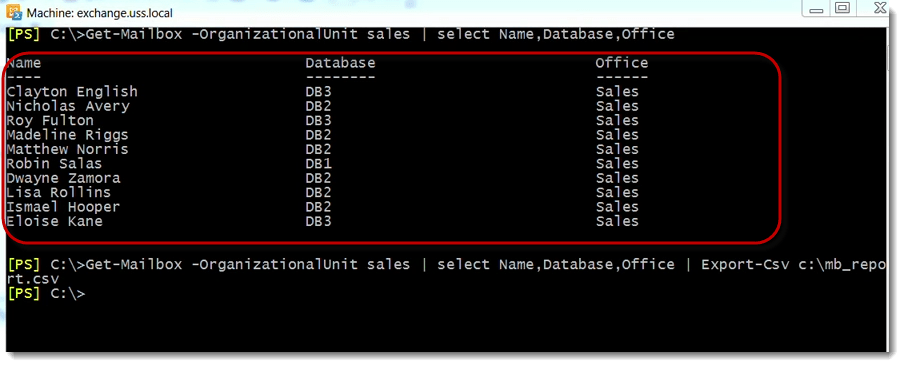Click the Nicholas Avery mailbox name

68,106
